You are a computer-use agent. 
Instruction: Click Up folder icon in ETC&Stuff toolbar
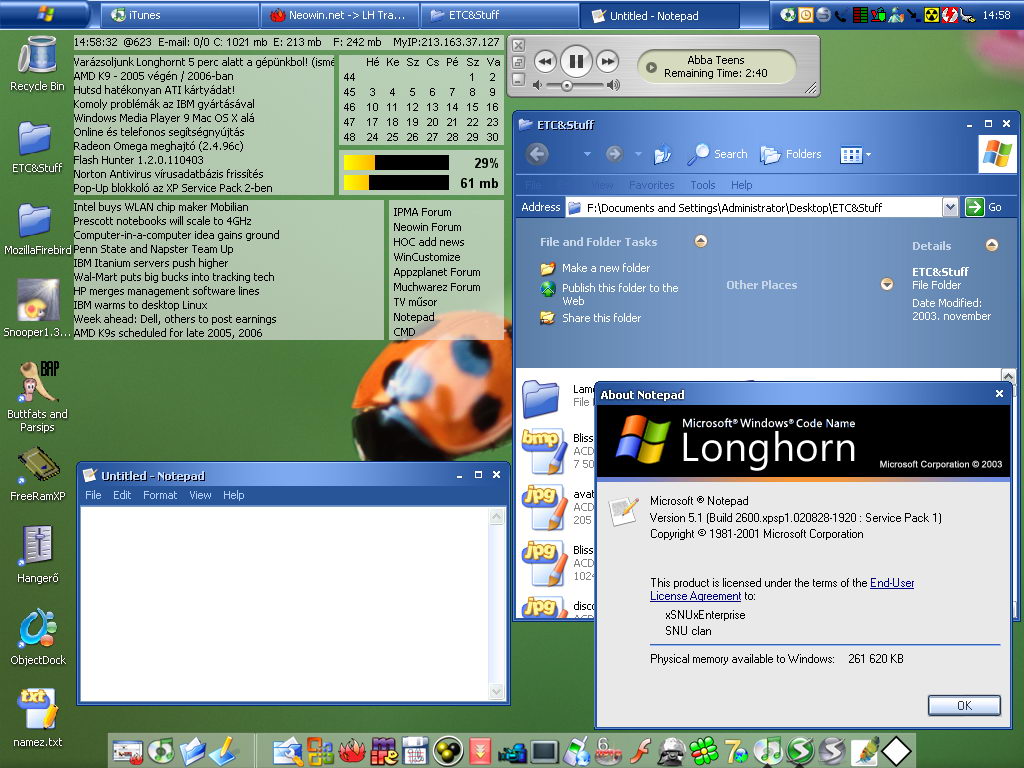click(x=662, y=154)
